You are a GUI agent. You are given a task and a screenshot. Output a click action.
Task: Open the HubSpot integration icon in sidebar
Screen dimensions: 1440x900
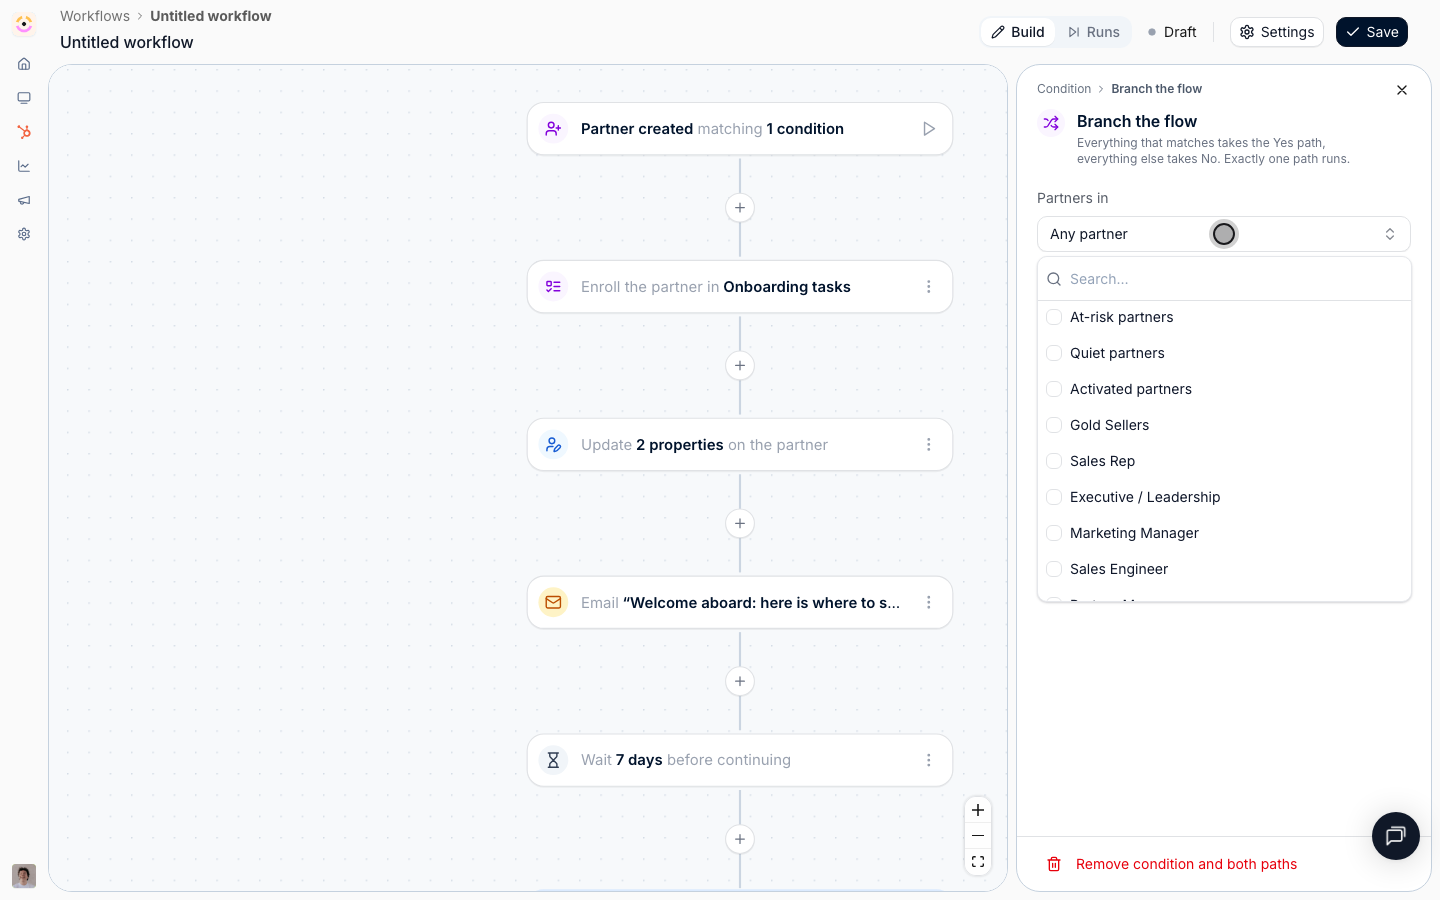point(24,132)
